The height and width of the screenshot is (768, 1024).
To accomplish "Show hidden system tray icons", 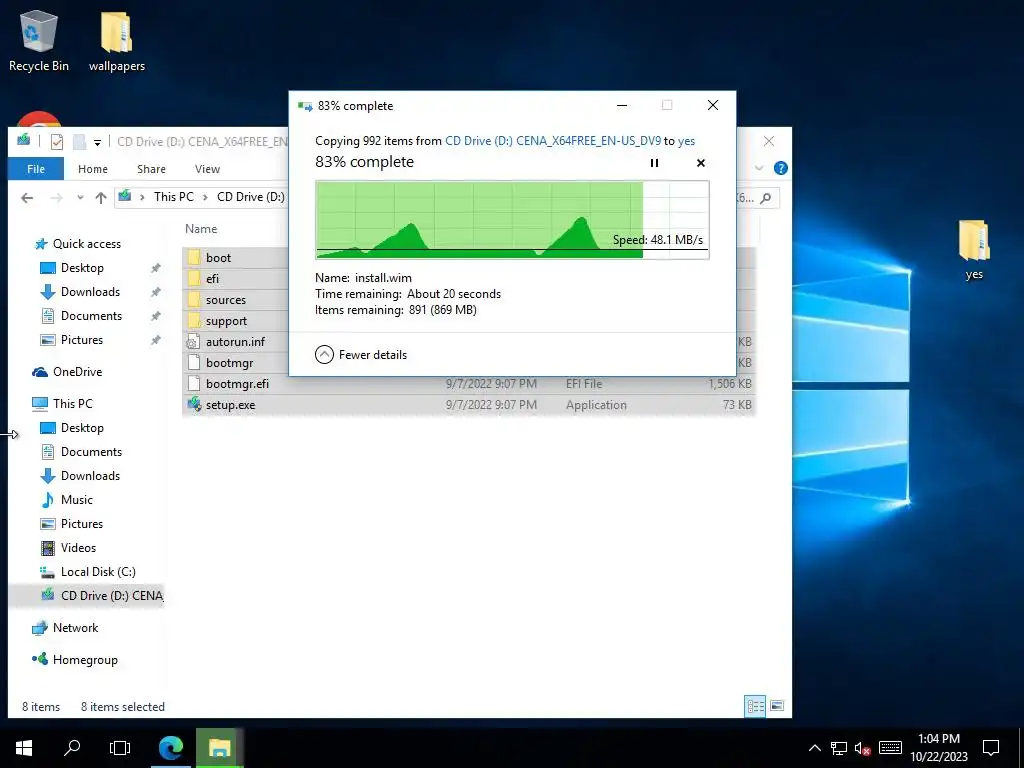I will (814, 748).
